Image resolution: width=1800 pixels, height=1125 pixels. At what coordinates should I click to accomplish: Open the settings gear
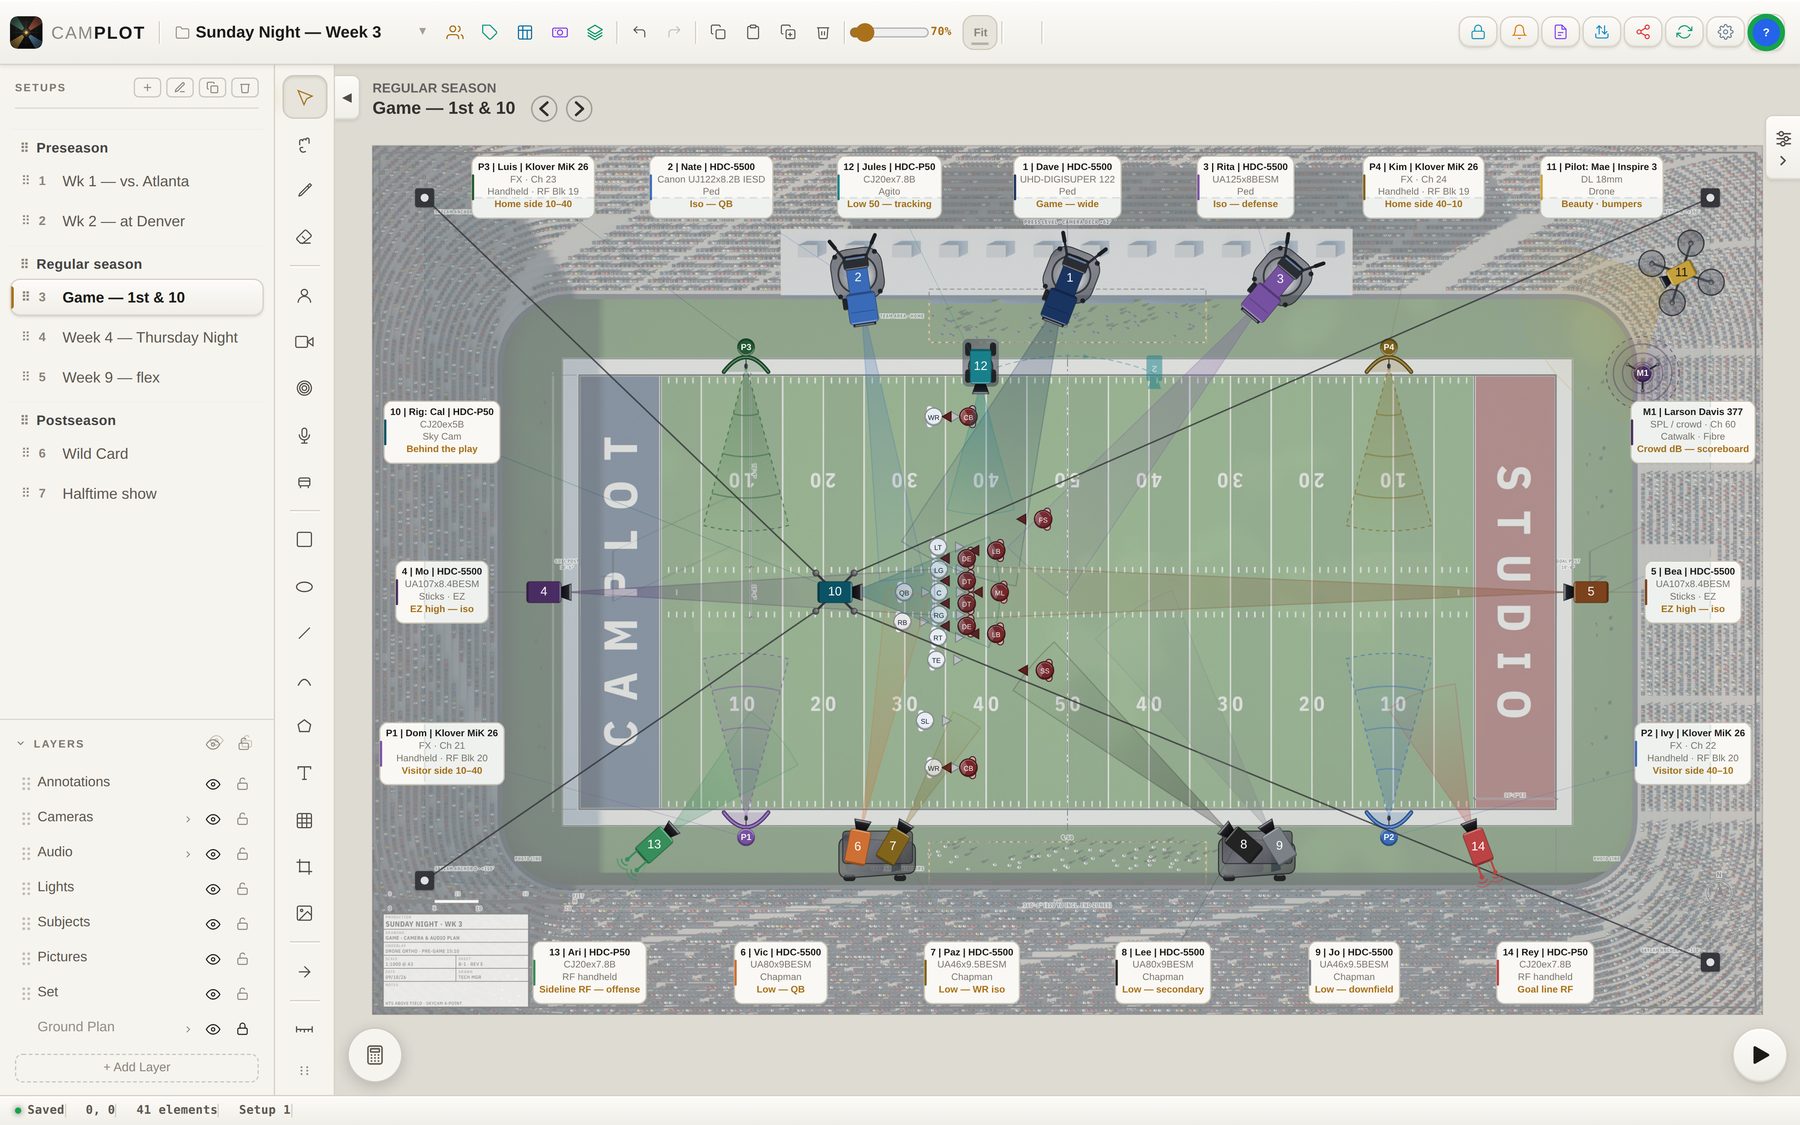[1726, 32]
